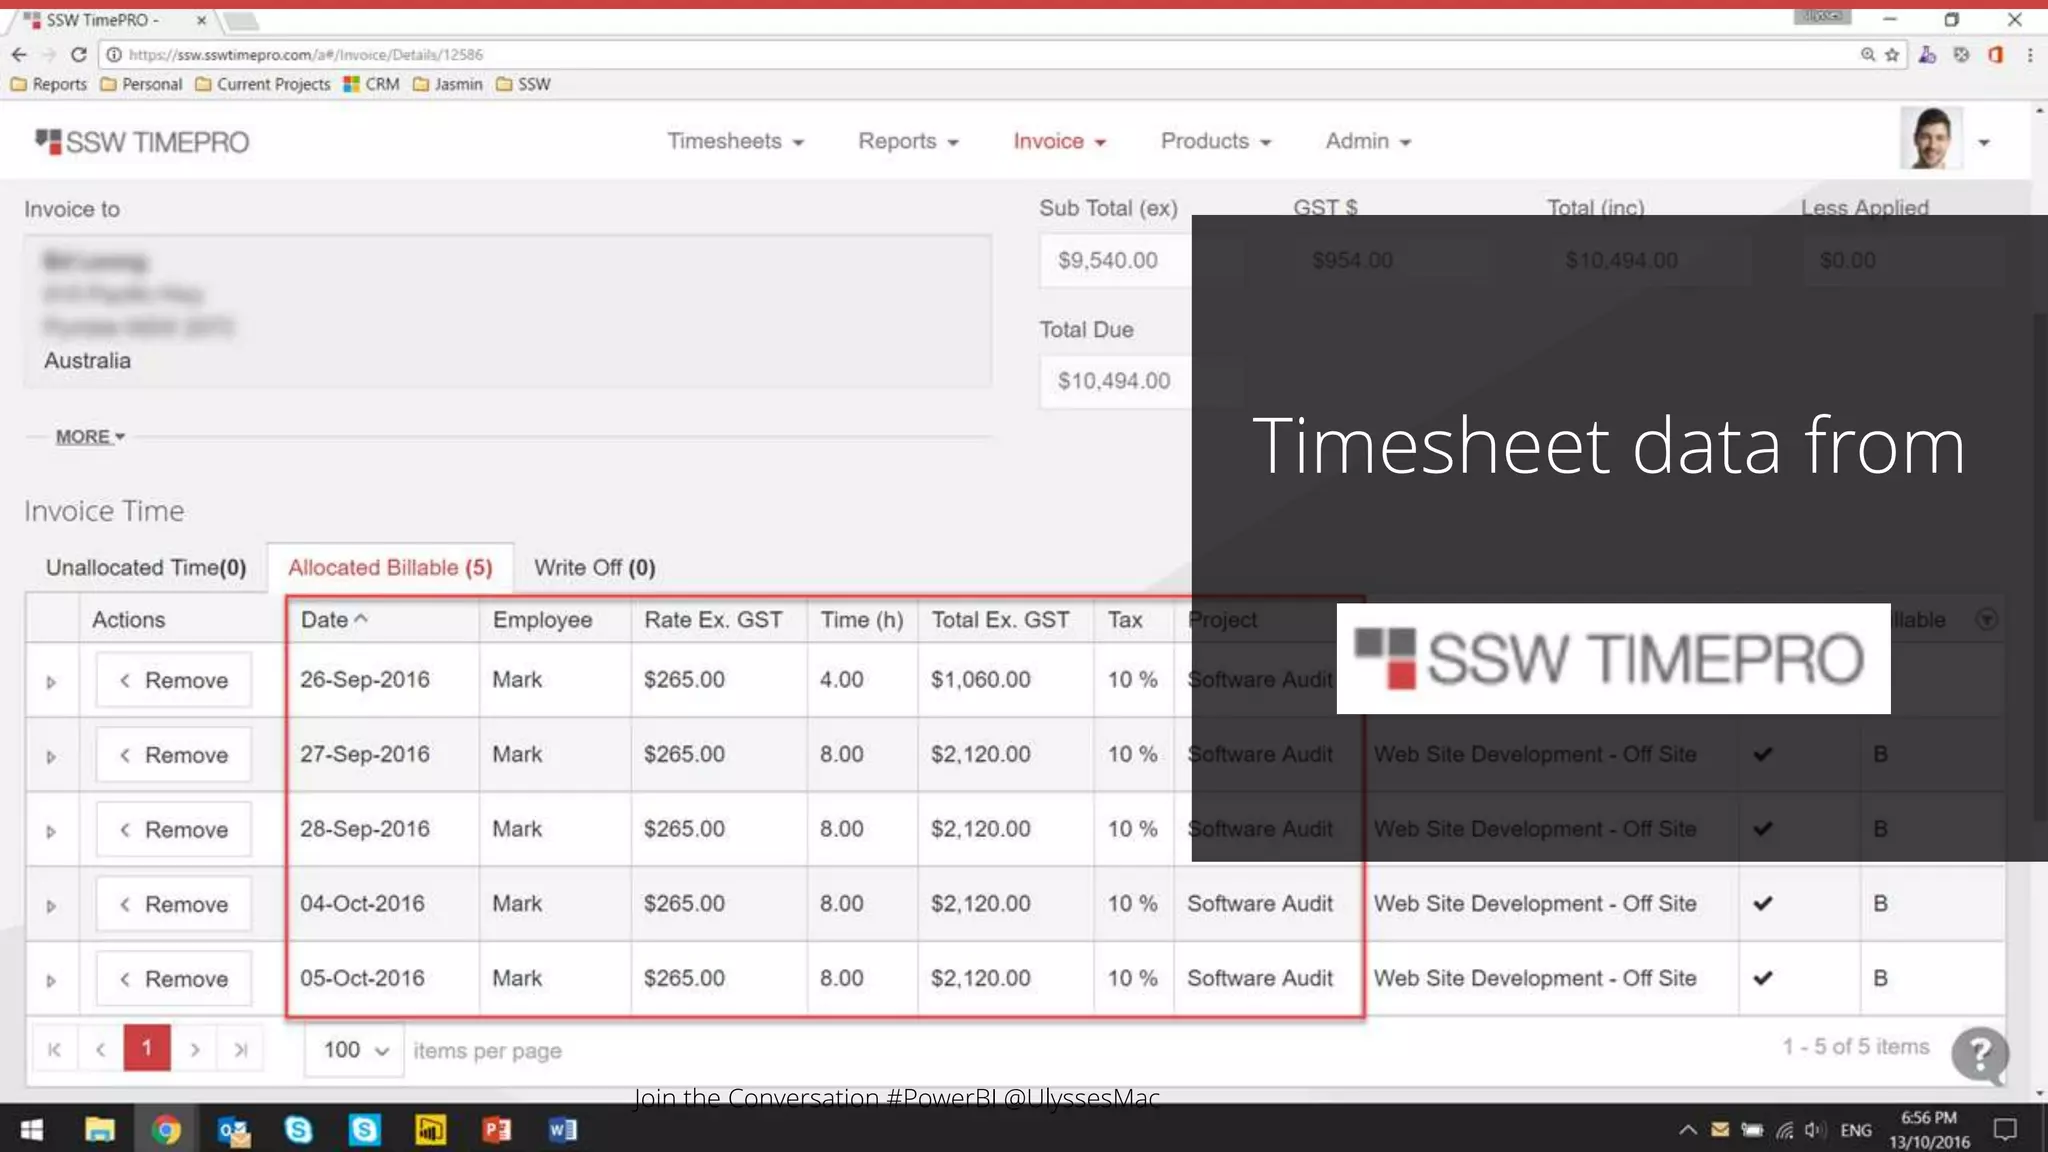This screenshot has height=1152, width=2048.
Task: Open the Reports bookmarks folder
Action: click(x=49, y=84)
